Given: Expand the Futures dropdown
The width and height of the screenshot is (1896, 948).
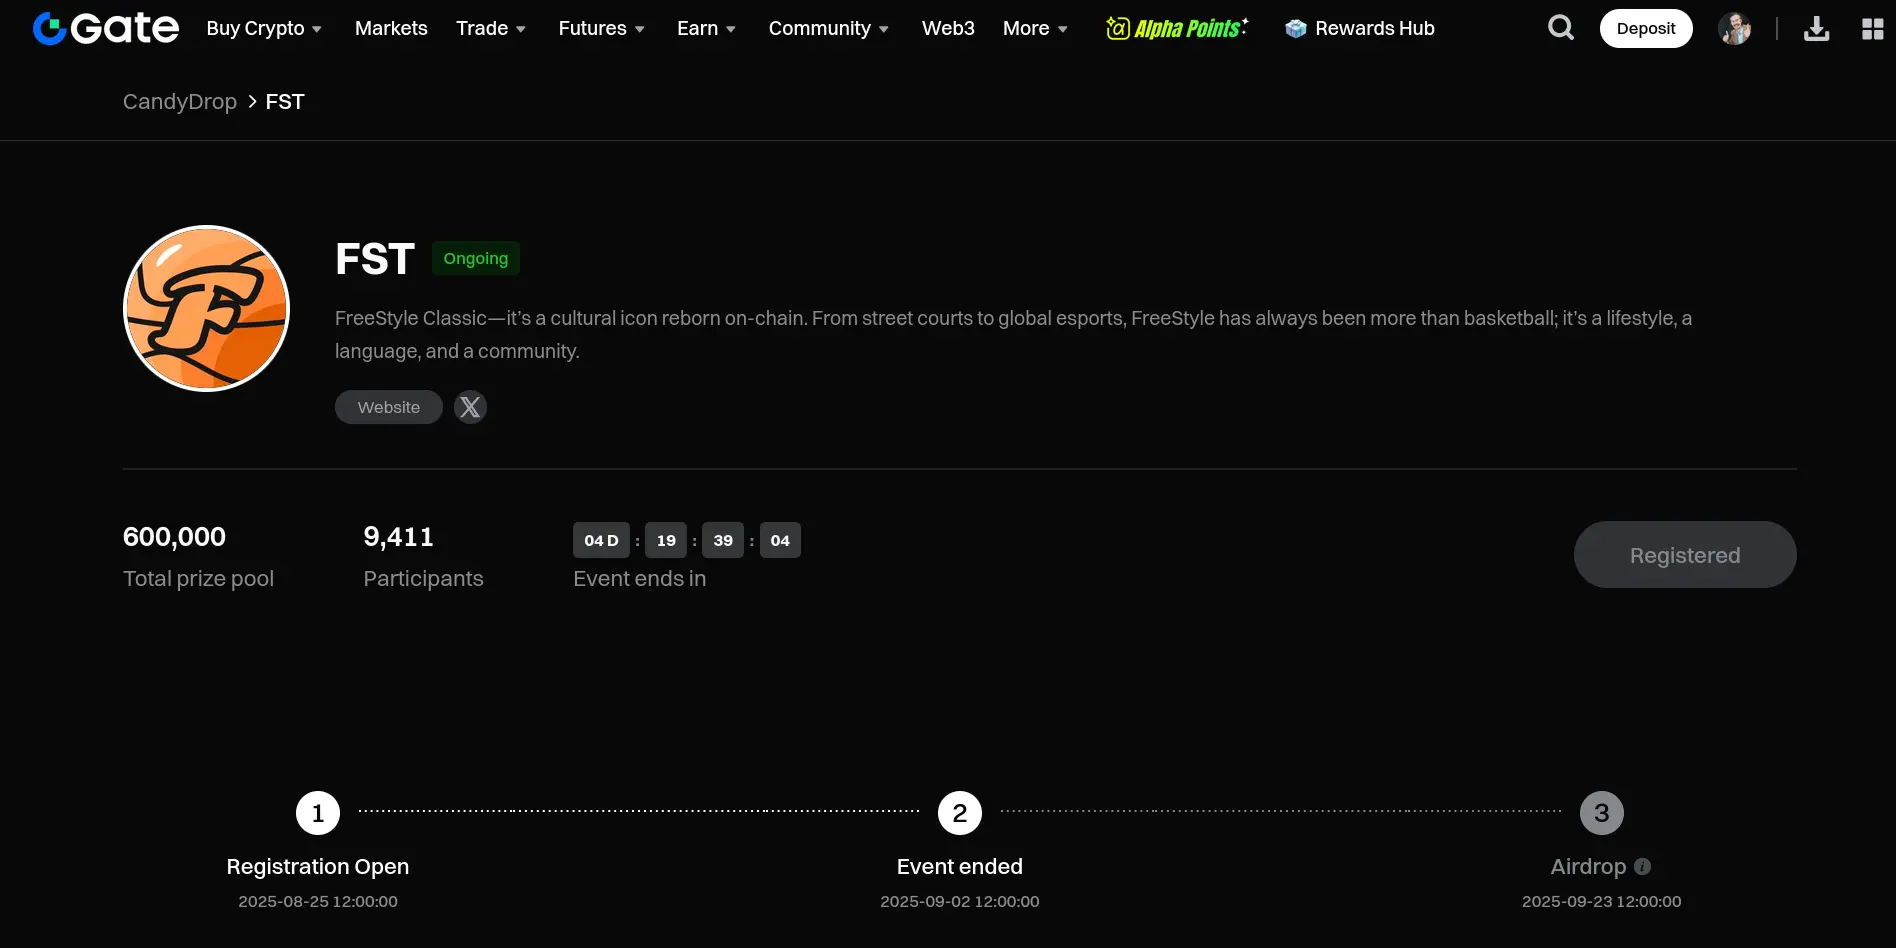Looking at the screenshot, I should pyautogui.click(x=602, y=28).
